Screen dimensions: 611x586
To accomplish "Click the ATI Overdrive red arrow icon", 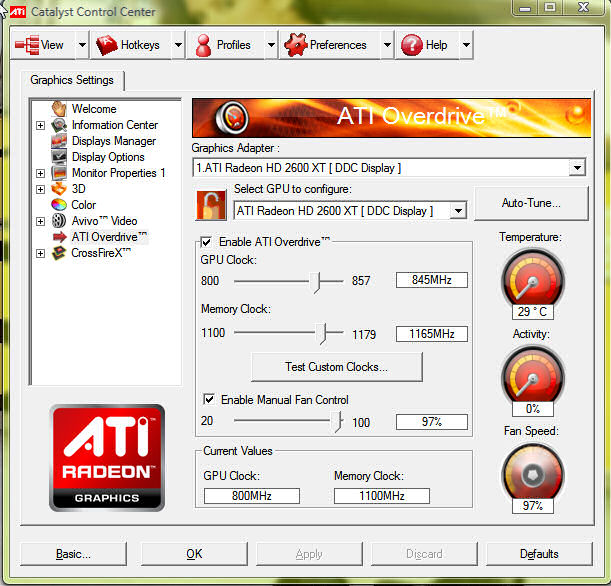I will (x=60, y=237).
